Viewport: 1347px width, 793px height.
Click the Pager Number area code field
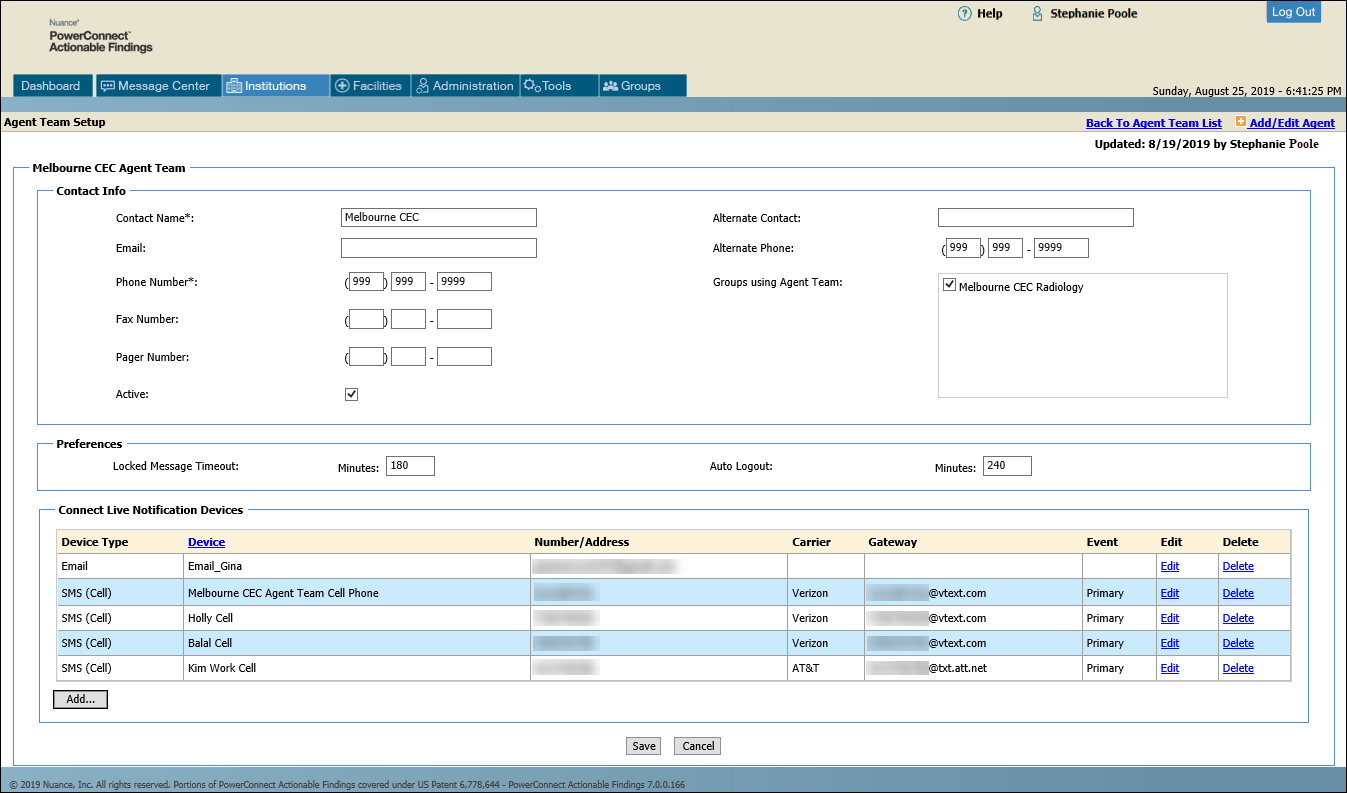pos(367,356)
